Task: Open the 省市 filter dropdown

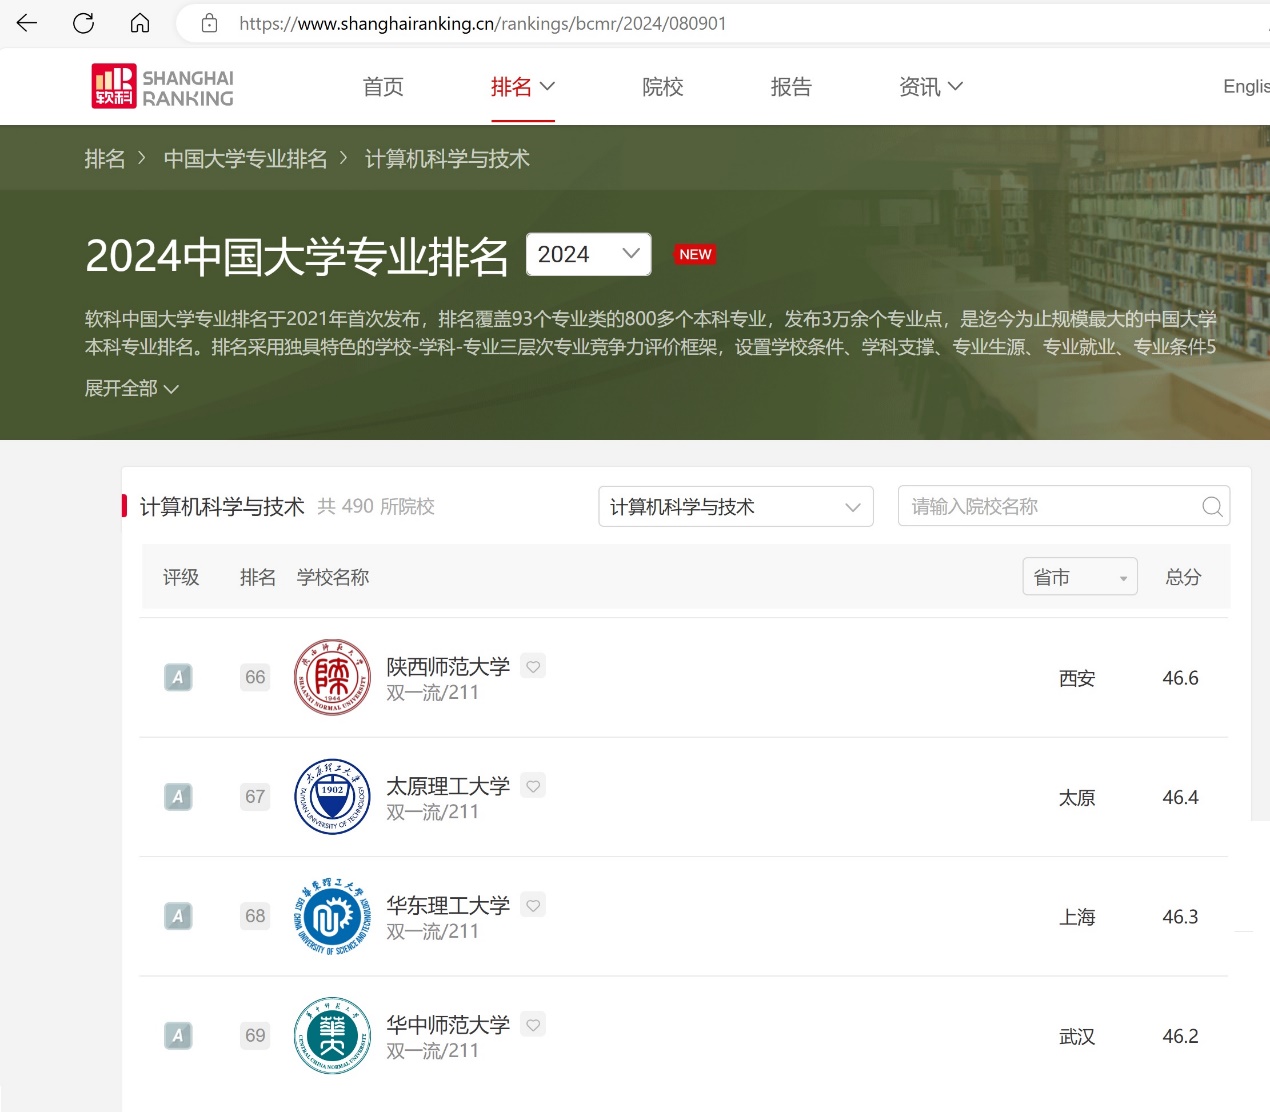Action: [1079, 577]
